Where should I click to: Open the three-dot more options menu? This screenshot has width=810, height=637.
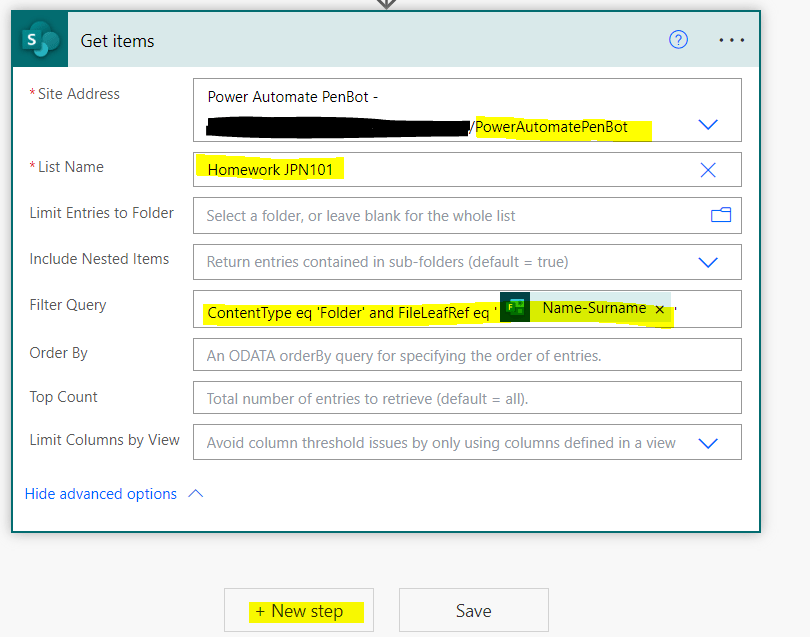click(732, 40)
